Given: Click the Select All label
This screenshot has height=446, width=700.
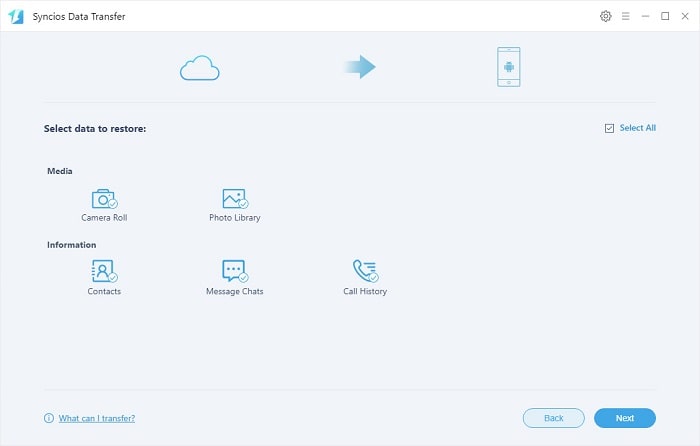Looking at the screenshot, I should 638,128.
